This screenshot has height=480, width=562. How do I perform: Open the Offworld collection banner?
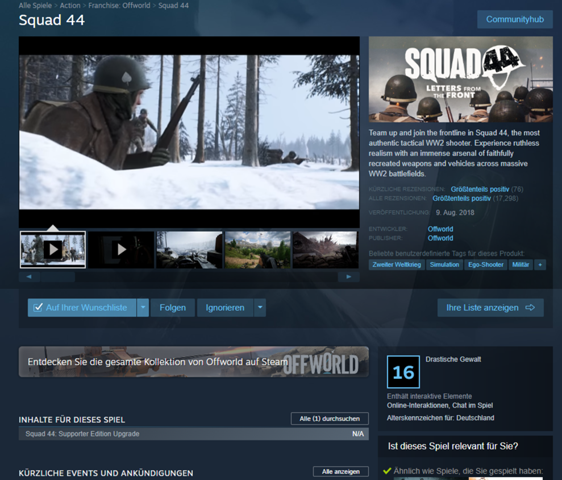click(x=194, y=361)
